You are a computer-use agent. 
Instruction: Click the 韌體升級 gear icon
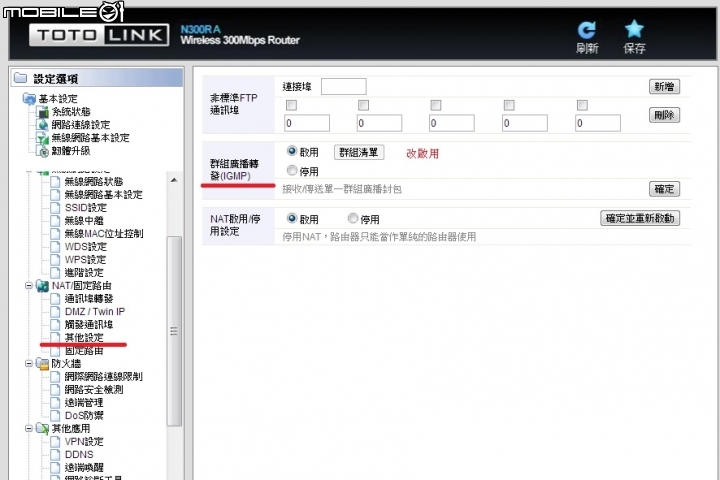(x=43, y=151)
